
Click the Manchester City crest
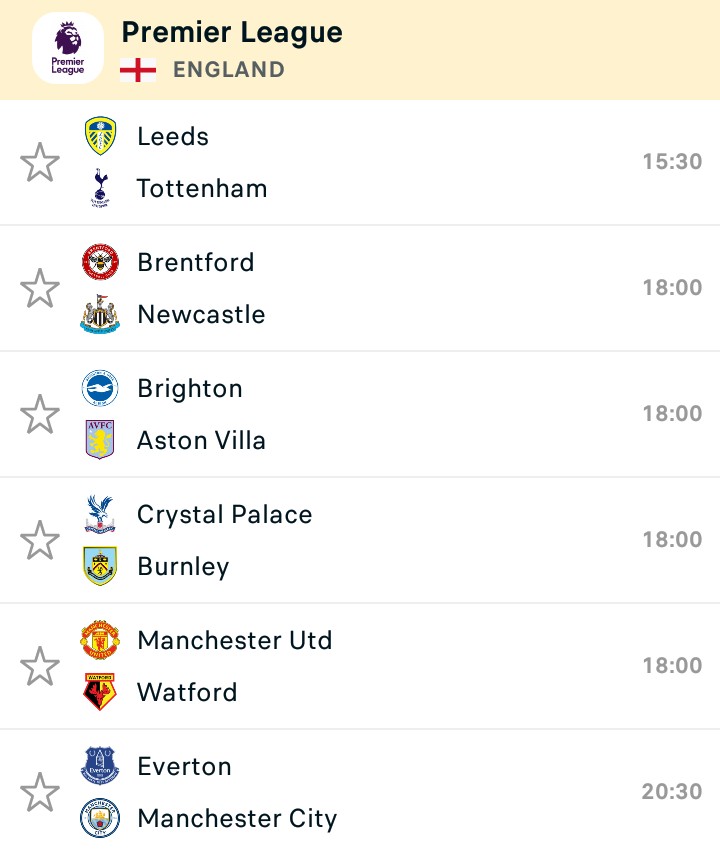click(x=100, y=818)
